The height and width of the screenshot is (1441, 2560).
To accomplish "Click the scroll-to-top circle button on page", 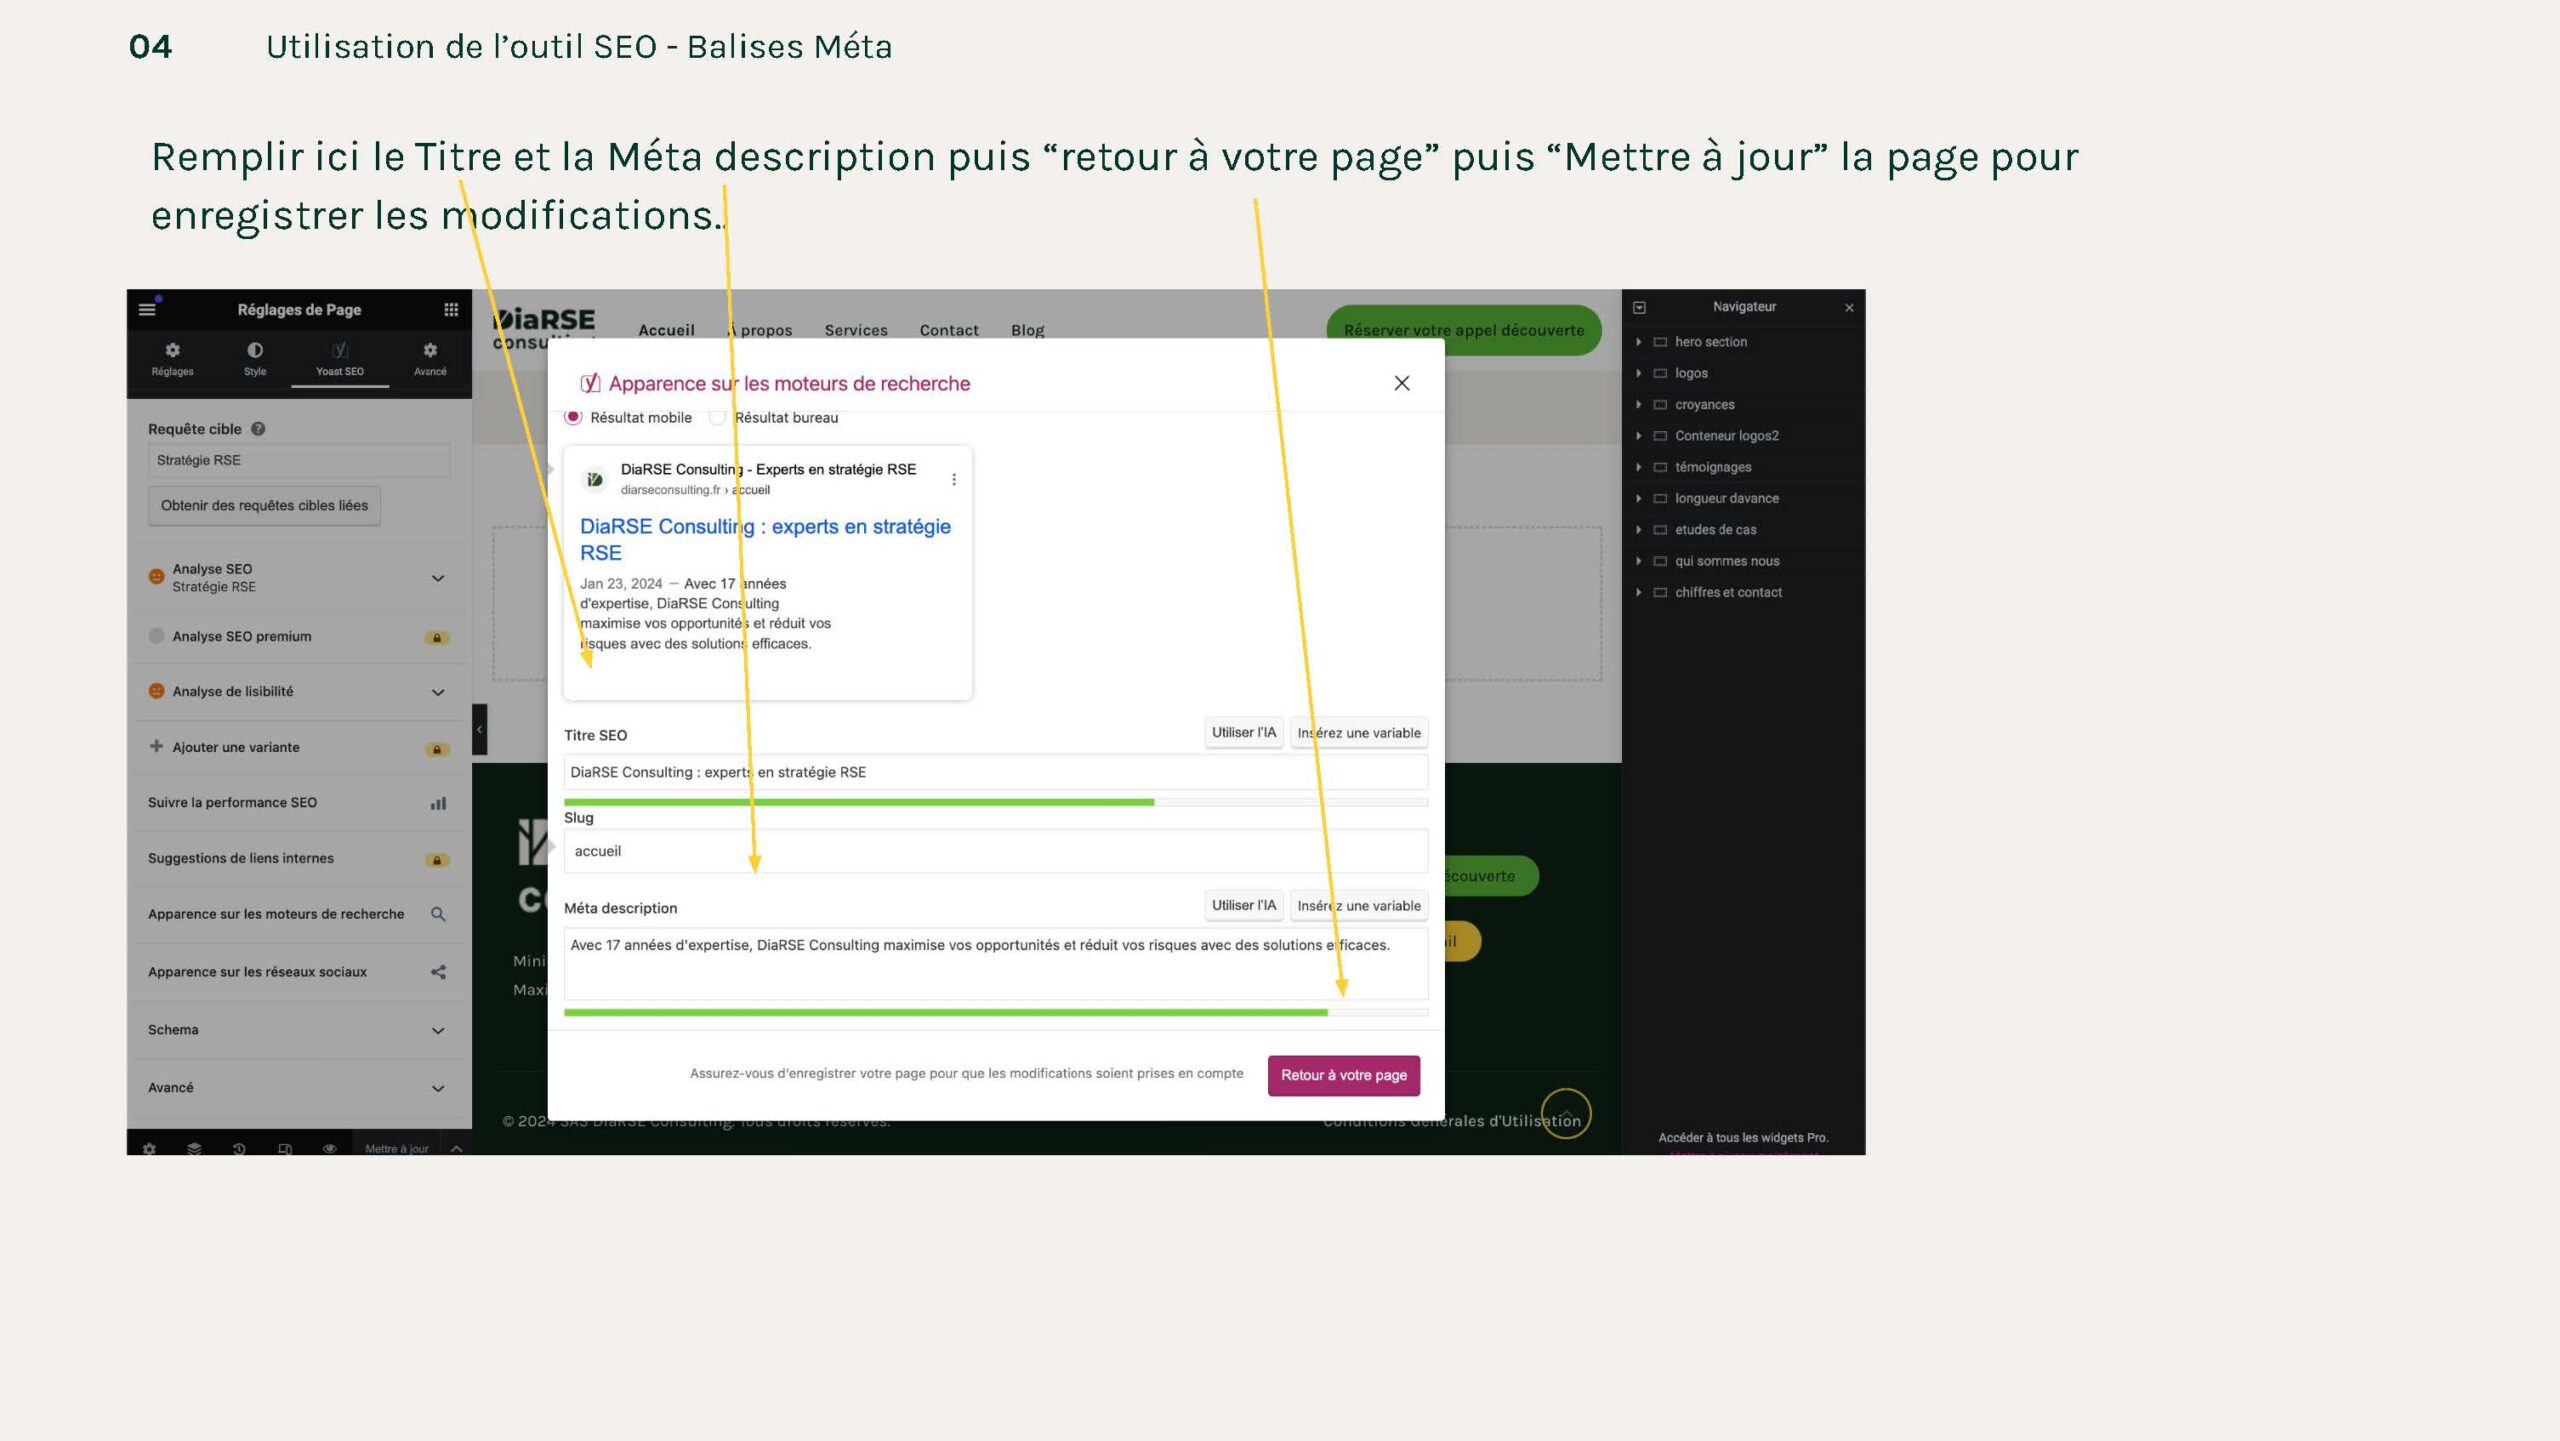I will click(1566, 1113).
